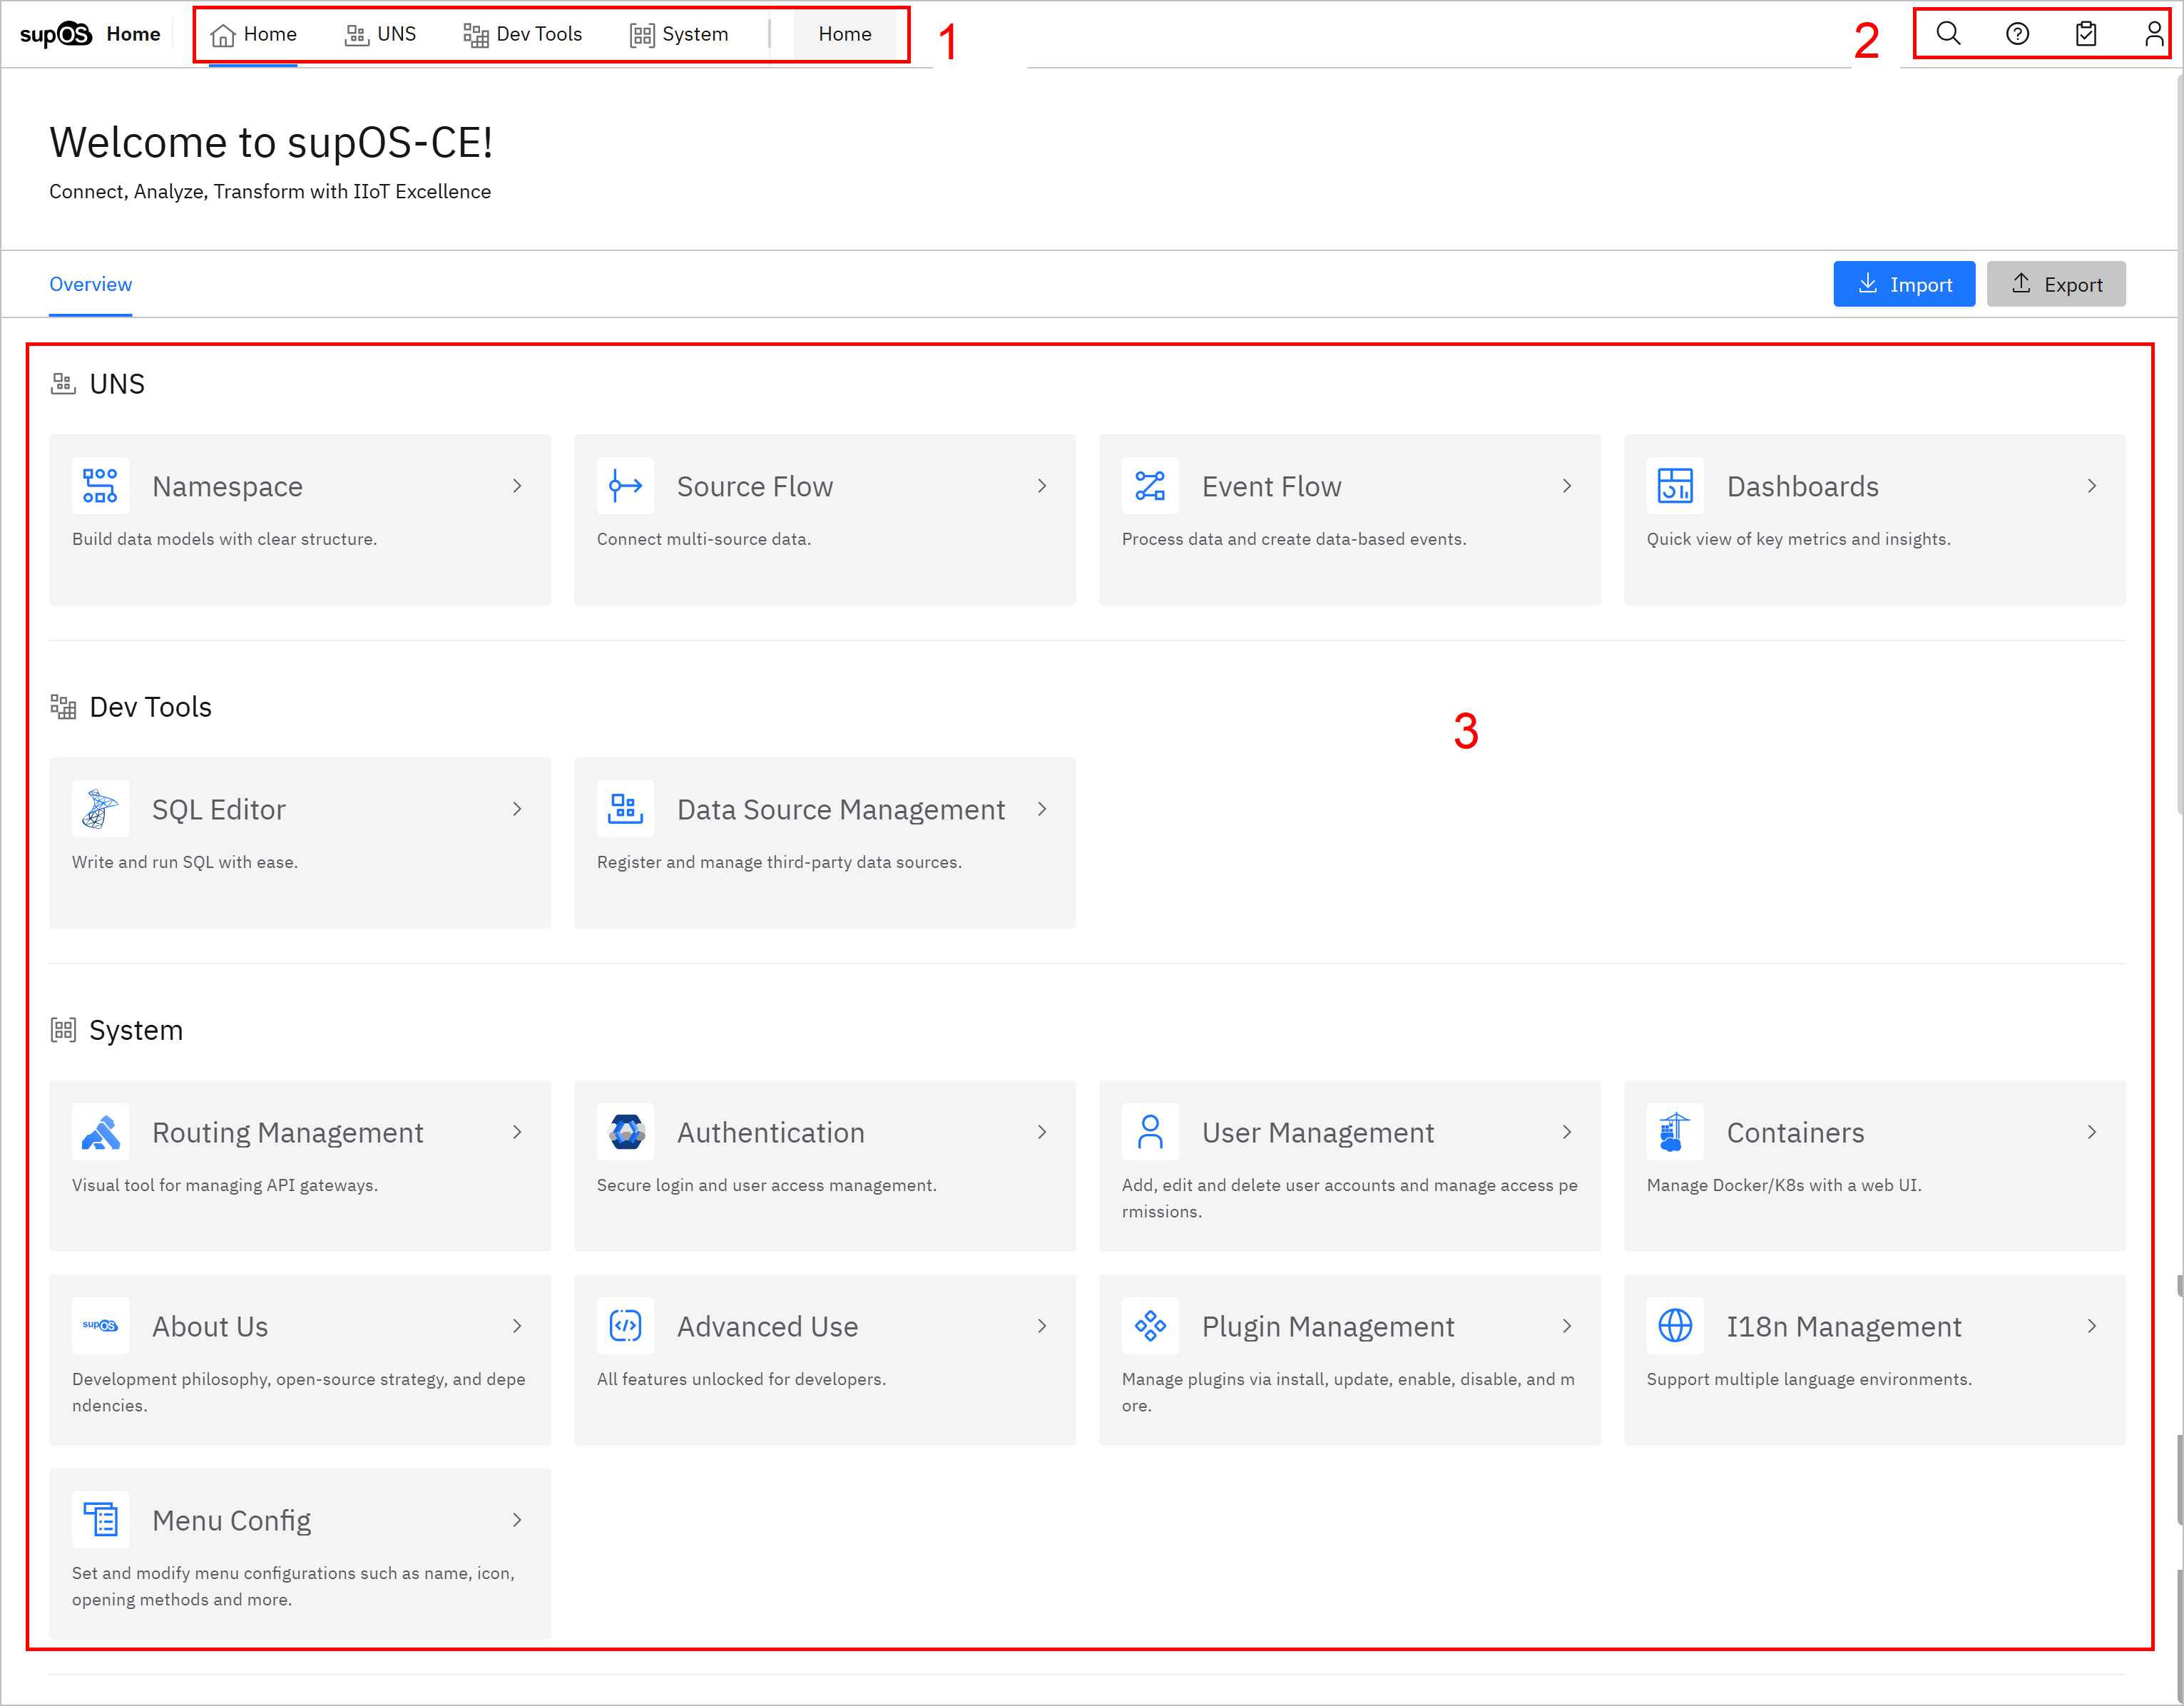Click the Source Flow card icon
Image resolution: width=2184 pixels, height=1706 pixels.
pyautogui.click(x=625, y=486)
